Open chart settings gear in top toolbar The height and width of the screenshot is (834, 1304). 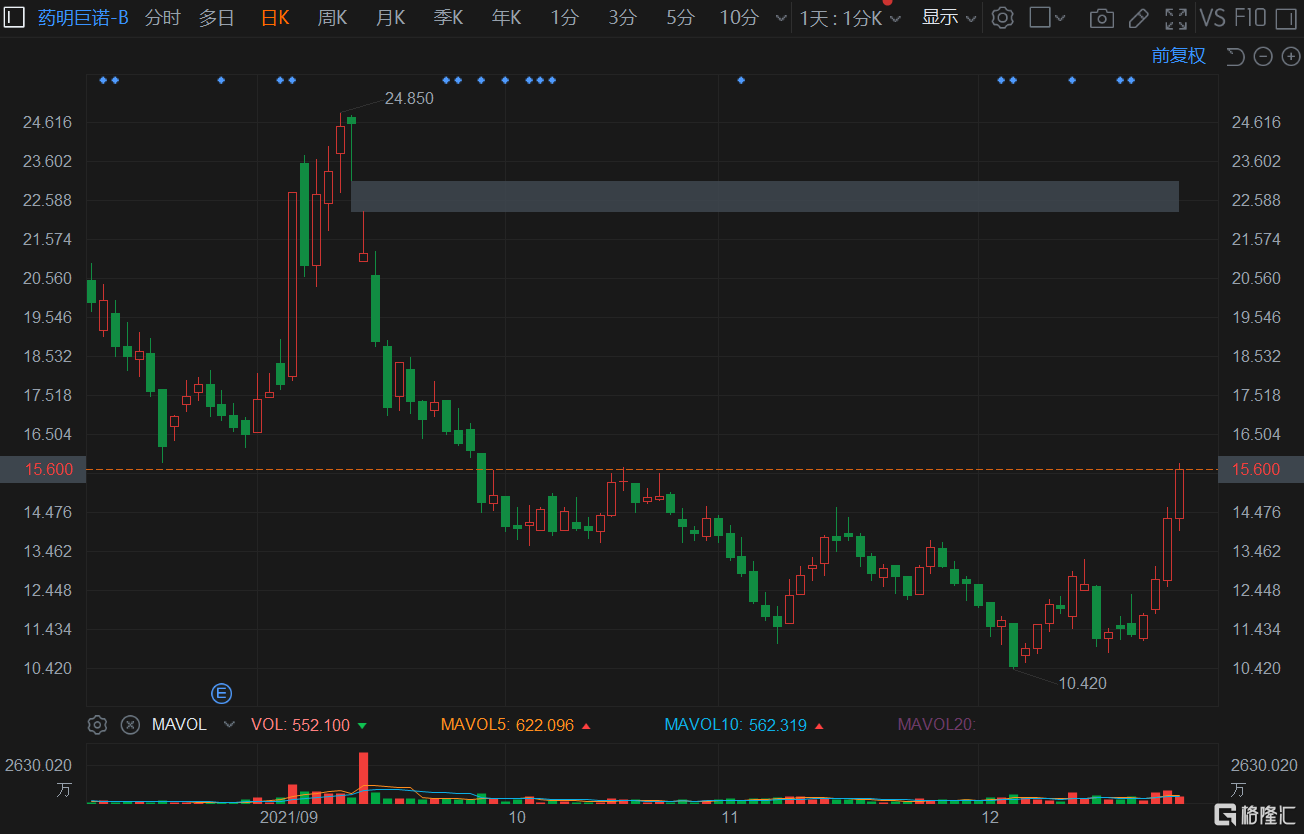1003,18
